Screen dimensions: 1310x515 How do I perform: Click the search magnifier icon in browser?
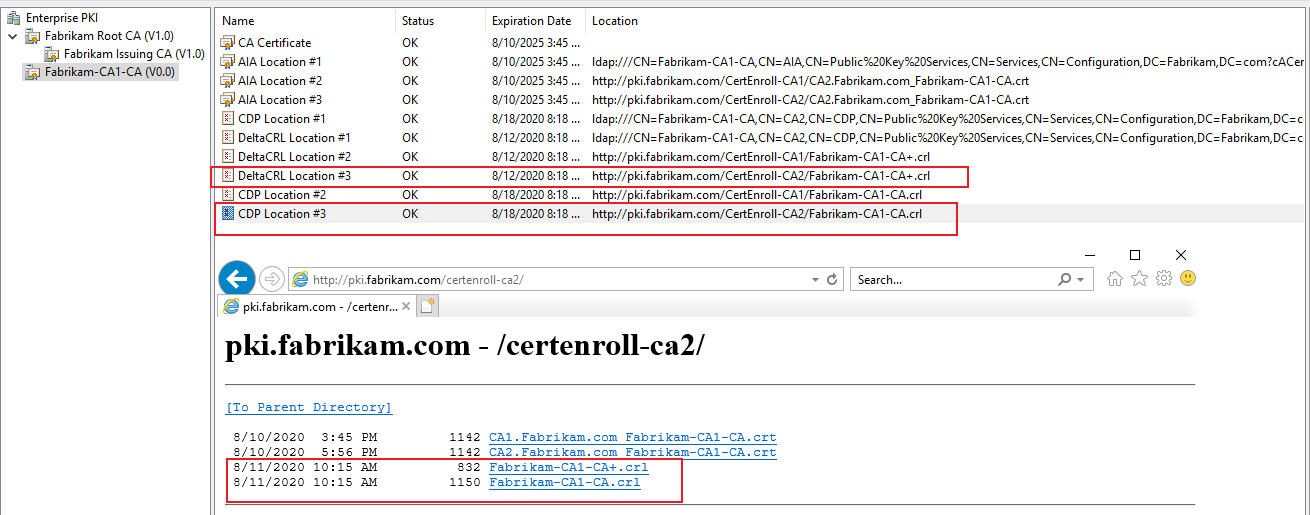[x=1065, y=280]
